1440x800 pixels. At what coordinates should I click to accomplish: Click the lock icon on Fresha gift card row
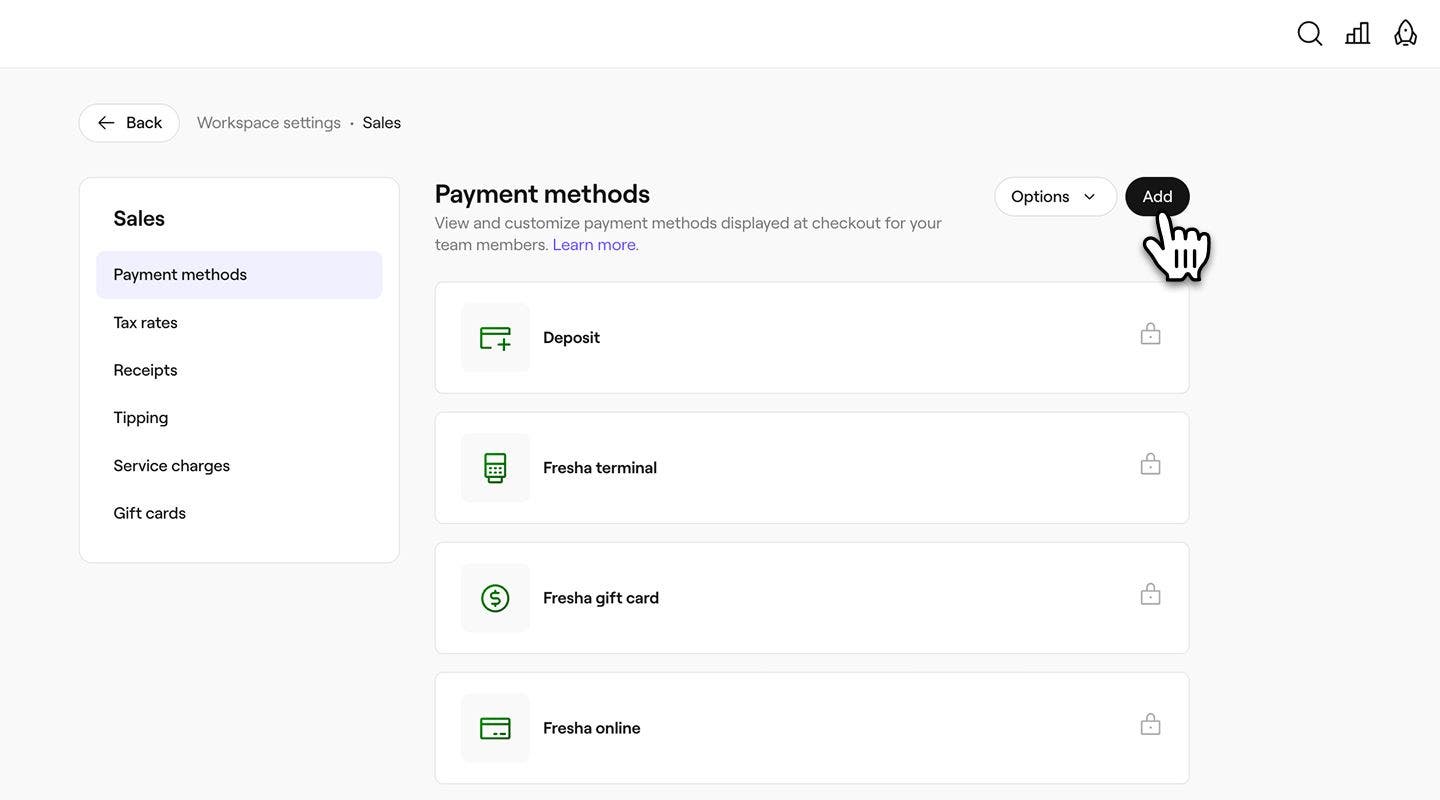tap(1151, 594)
